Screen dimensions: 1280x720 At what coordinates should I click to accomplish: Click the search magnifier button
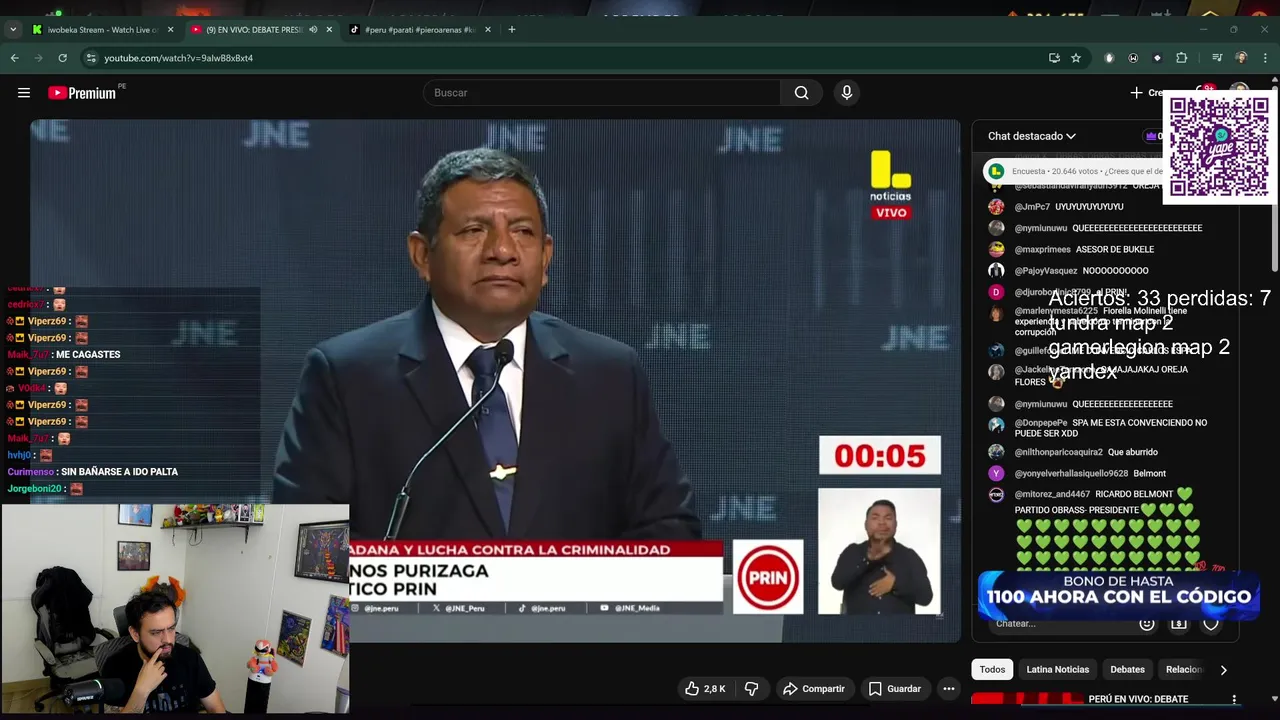click(x=801, y=93)
